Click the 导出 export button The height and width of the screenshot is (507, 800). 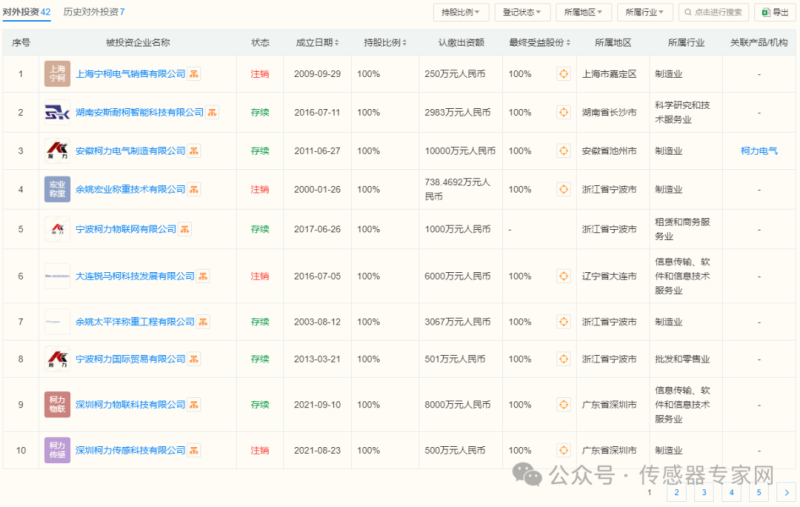(775, 13)
